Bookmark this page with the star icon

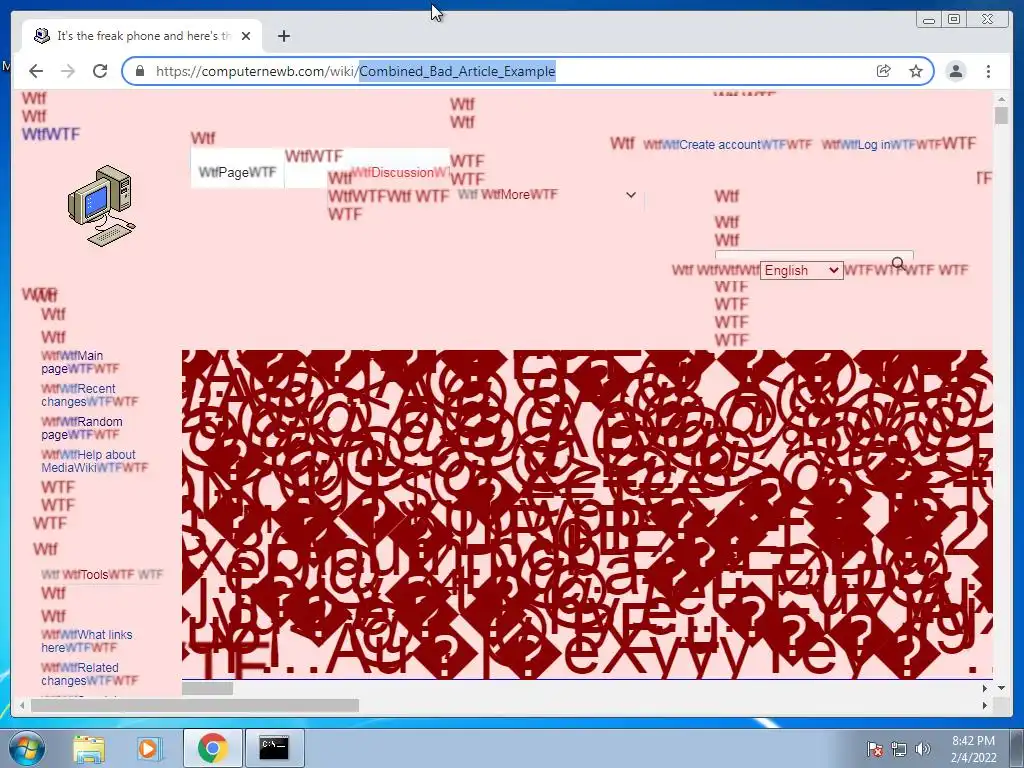pyautogui.click(x=916, y=71)
